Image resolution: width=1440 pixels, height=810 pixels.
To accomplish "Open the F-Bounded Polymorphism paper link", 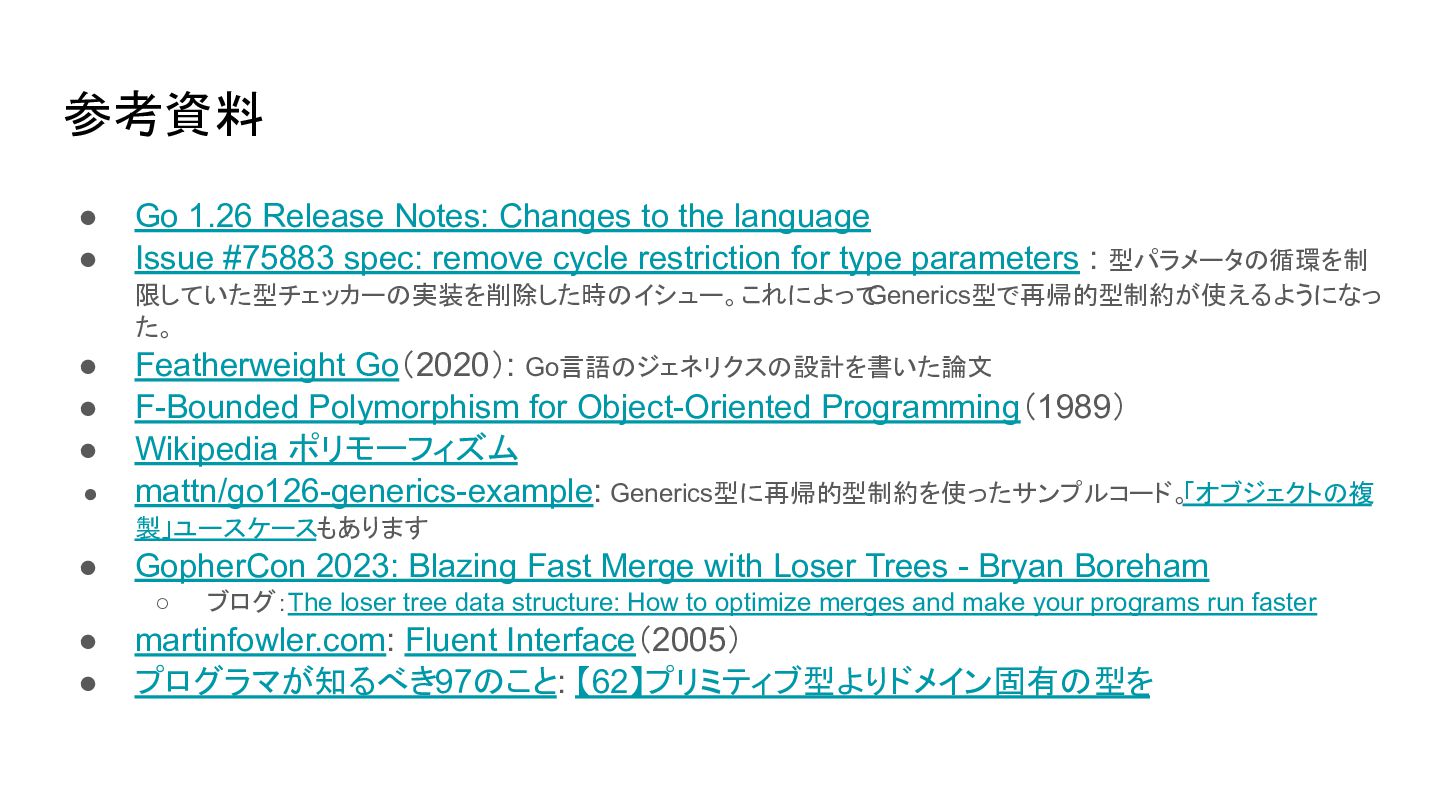I will point(576,408).
